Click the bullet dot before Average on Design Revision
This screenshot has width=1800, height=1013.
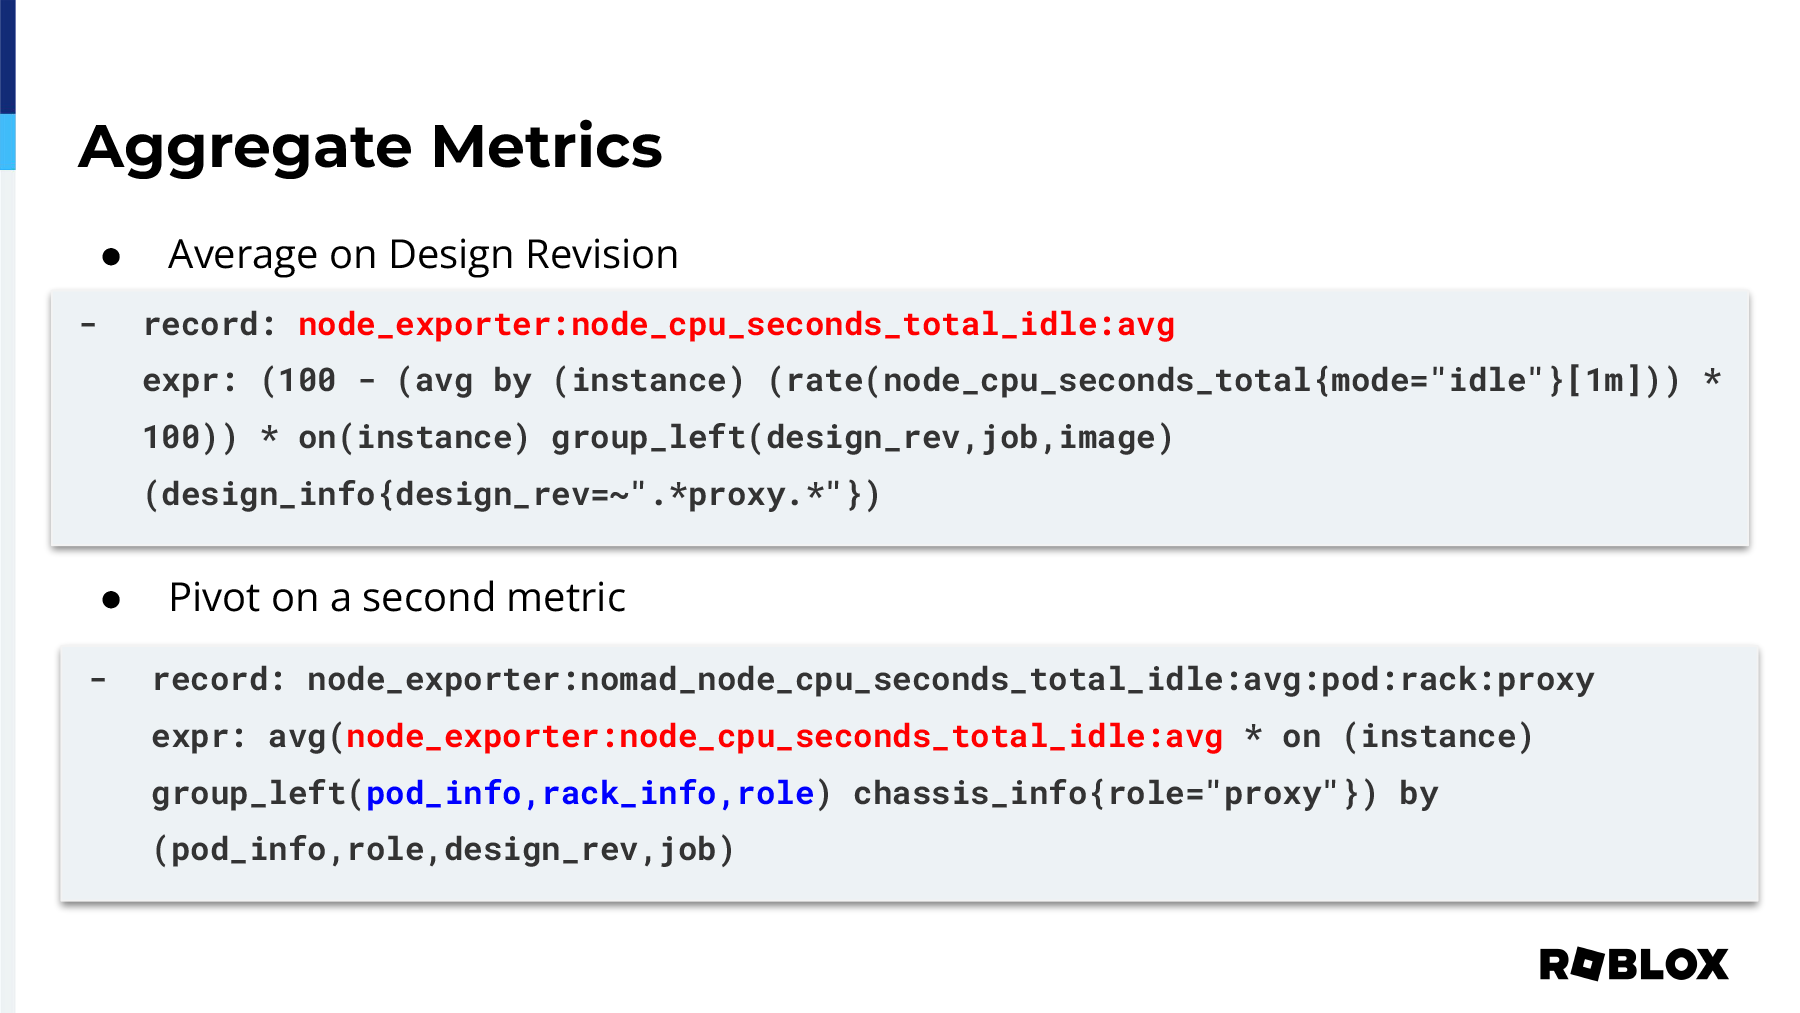coord(111,257)
